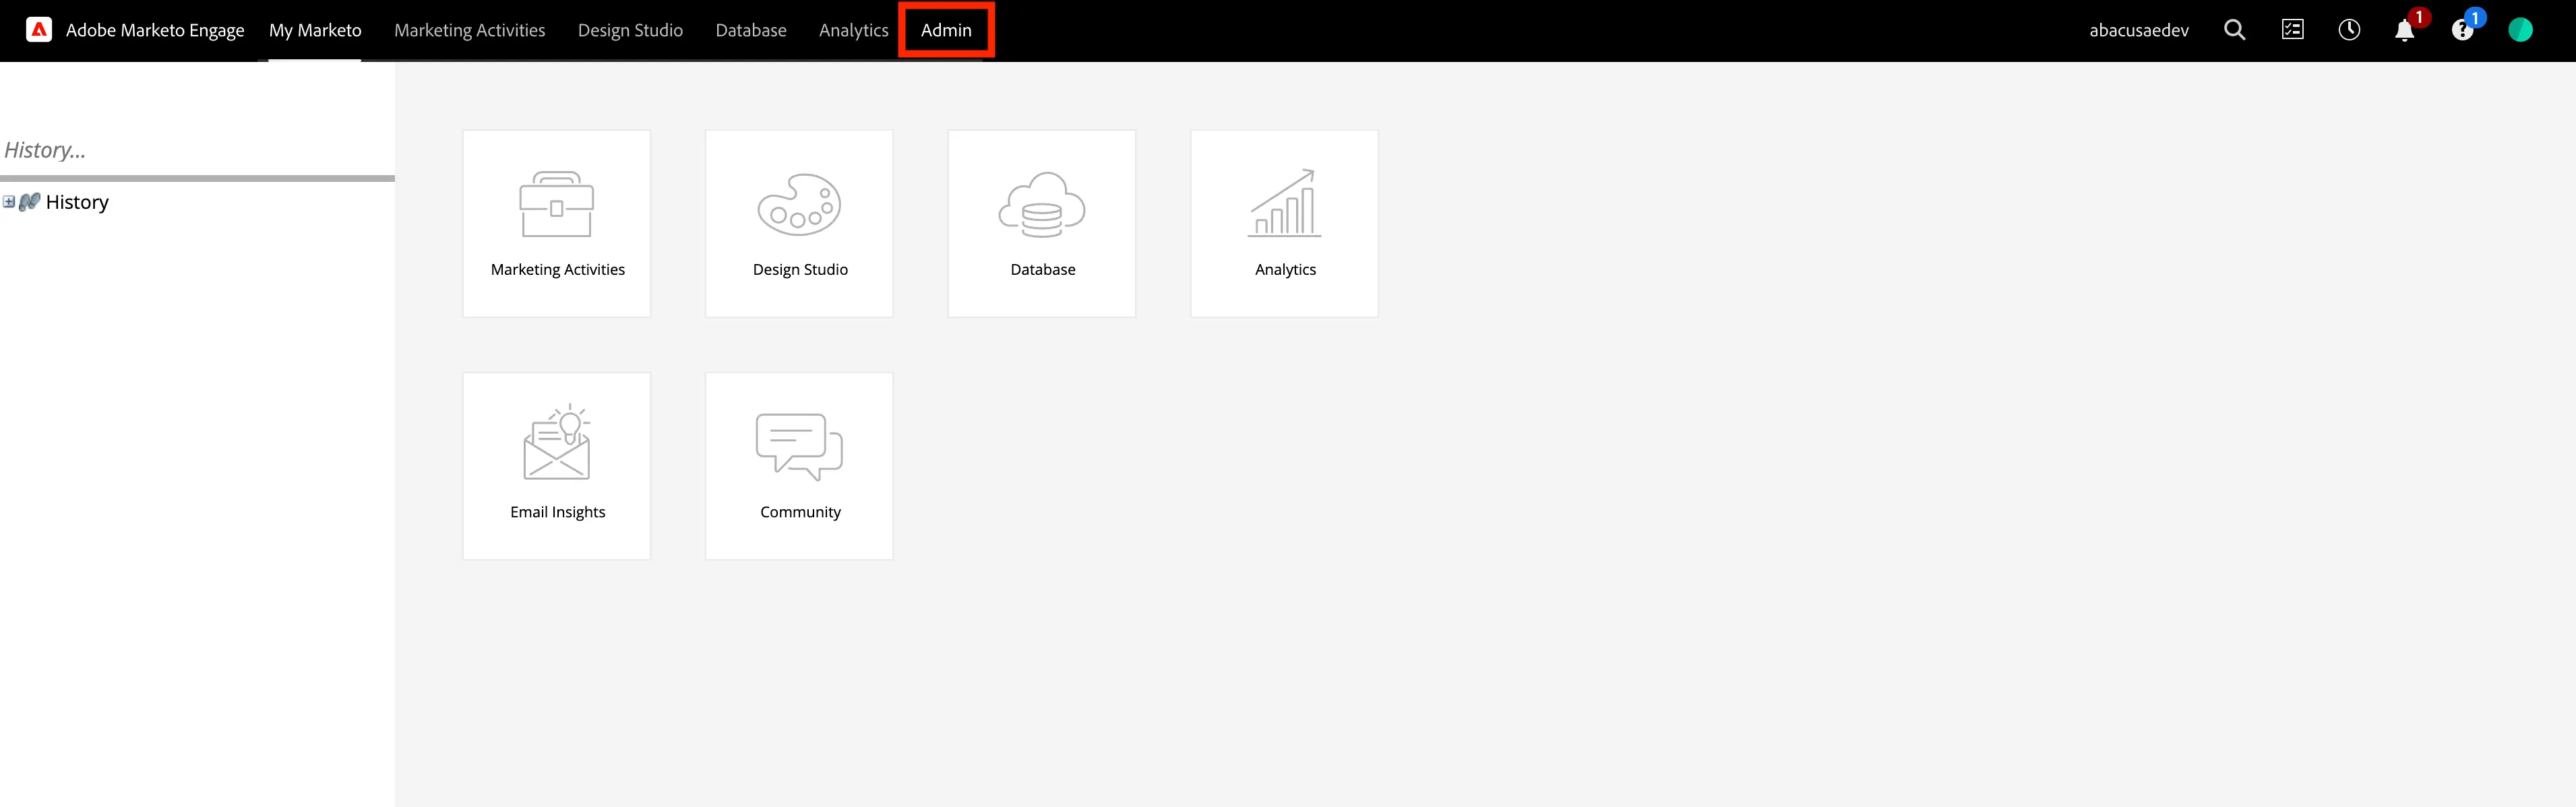Click the Adobe logo icon

point(39,30)
